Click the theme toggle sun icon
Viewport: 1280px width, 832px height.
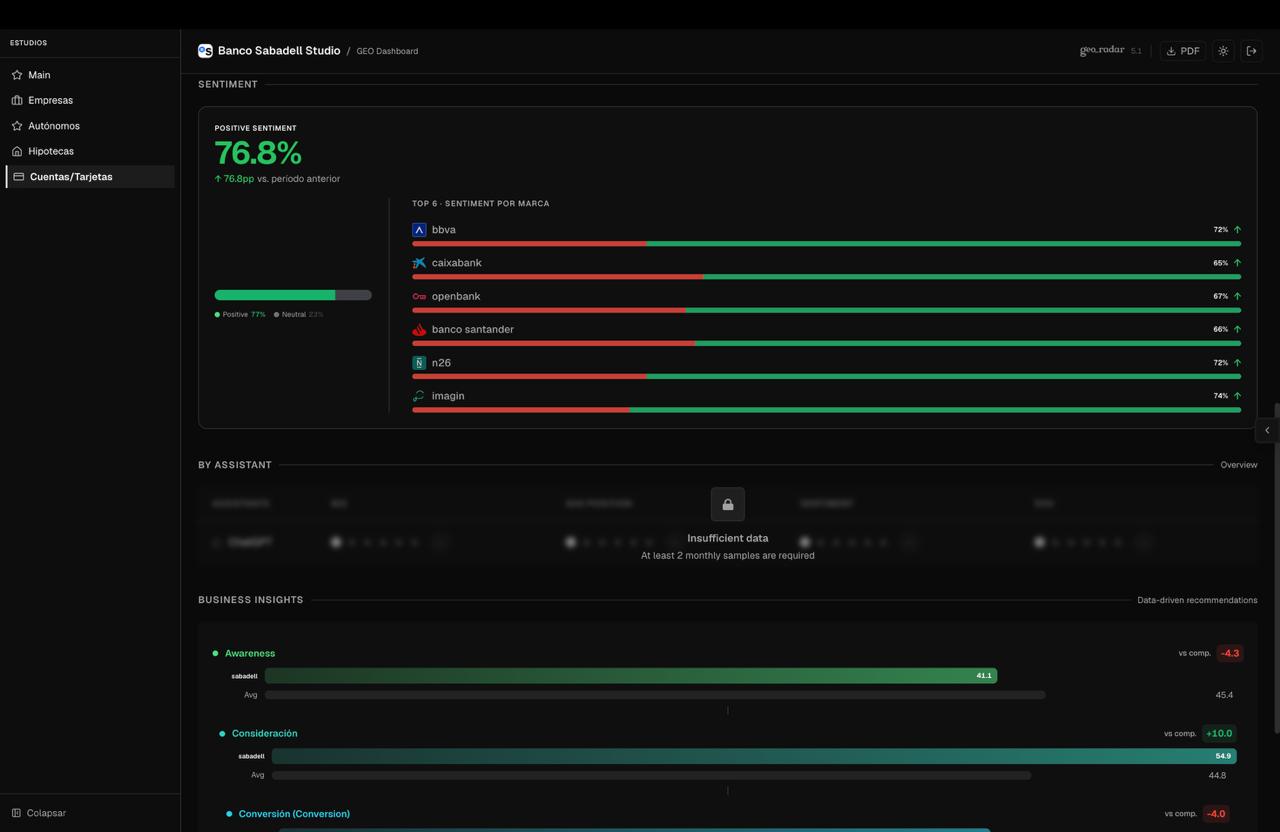tap(1223, 51)
